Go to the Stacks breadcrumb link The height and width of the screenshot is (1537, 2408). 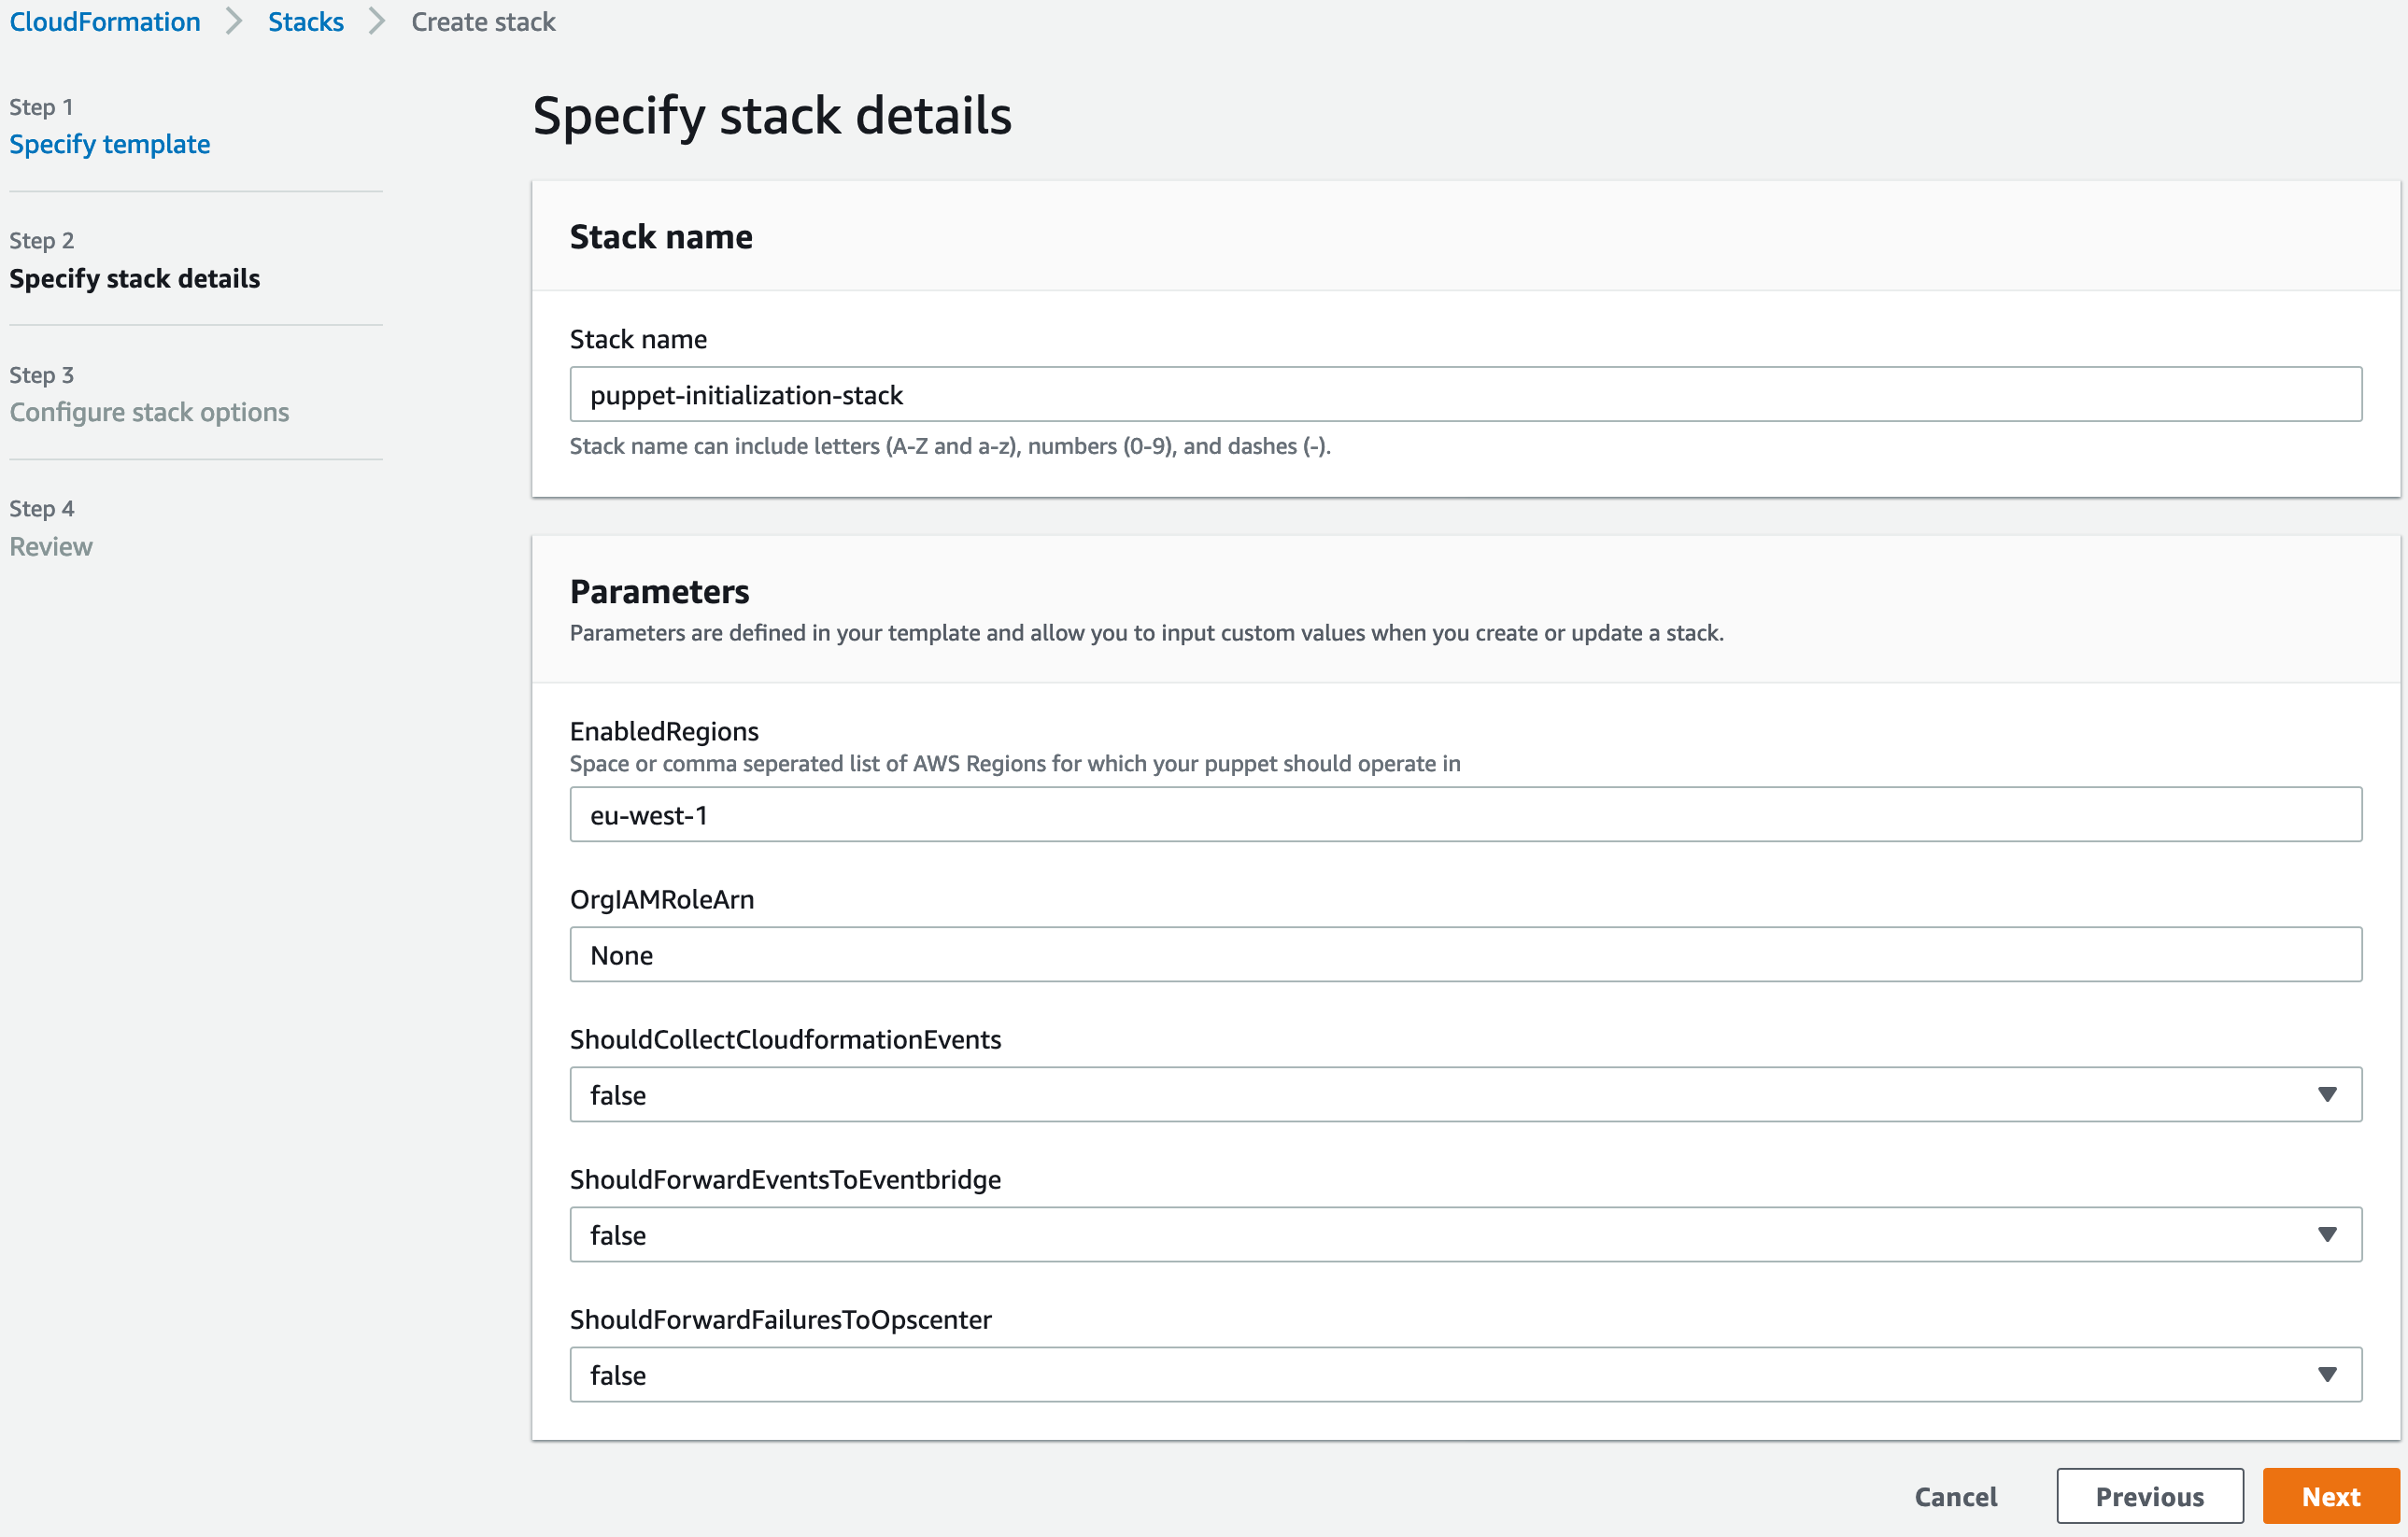pyautogui.click(x=306, y=22)
